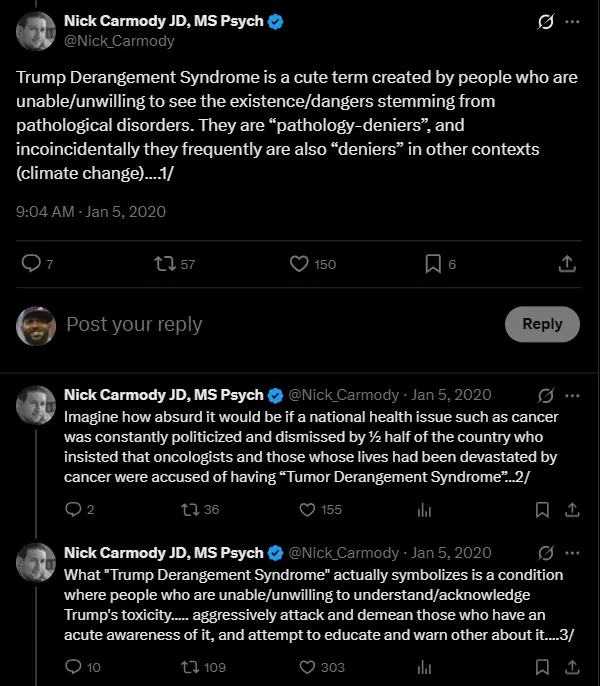This screenshot has height=686, width=600.
Task: Like the main tweet with 150 likes
Action: pyautogui.click(x=299, y=263)
